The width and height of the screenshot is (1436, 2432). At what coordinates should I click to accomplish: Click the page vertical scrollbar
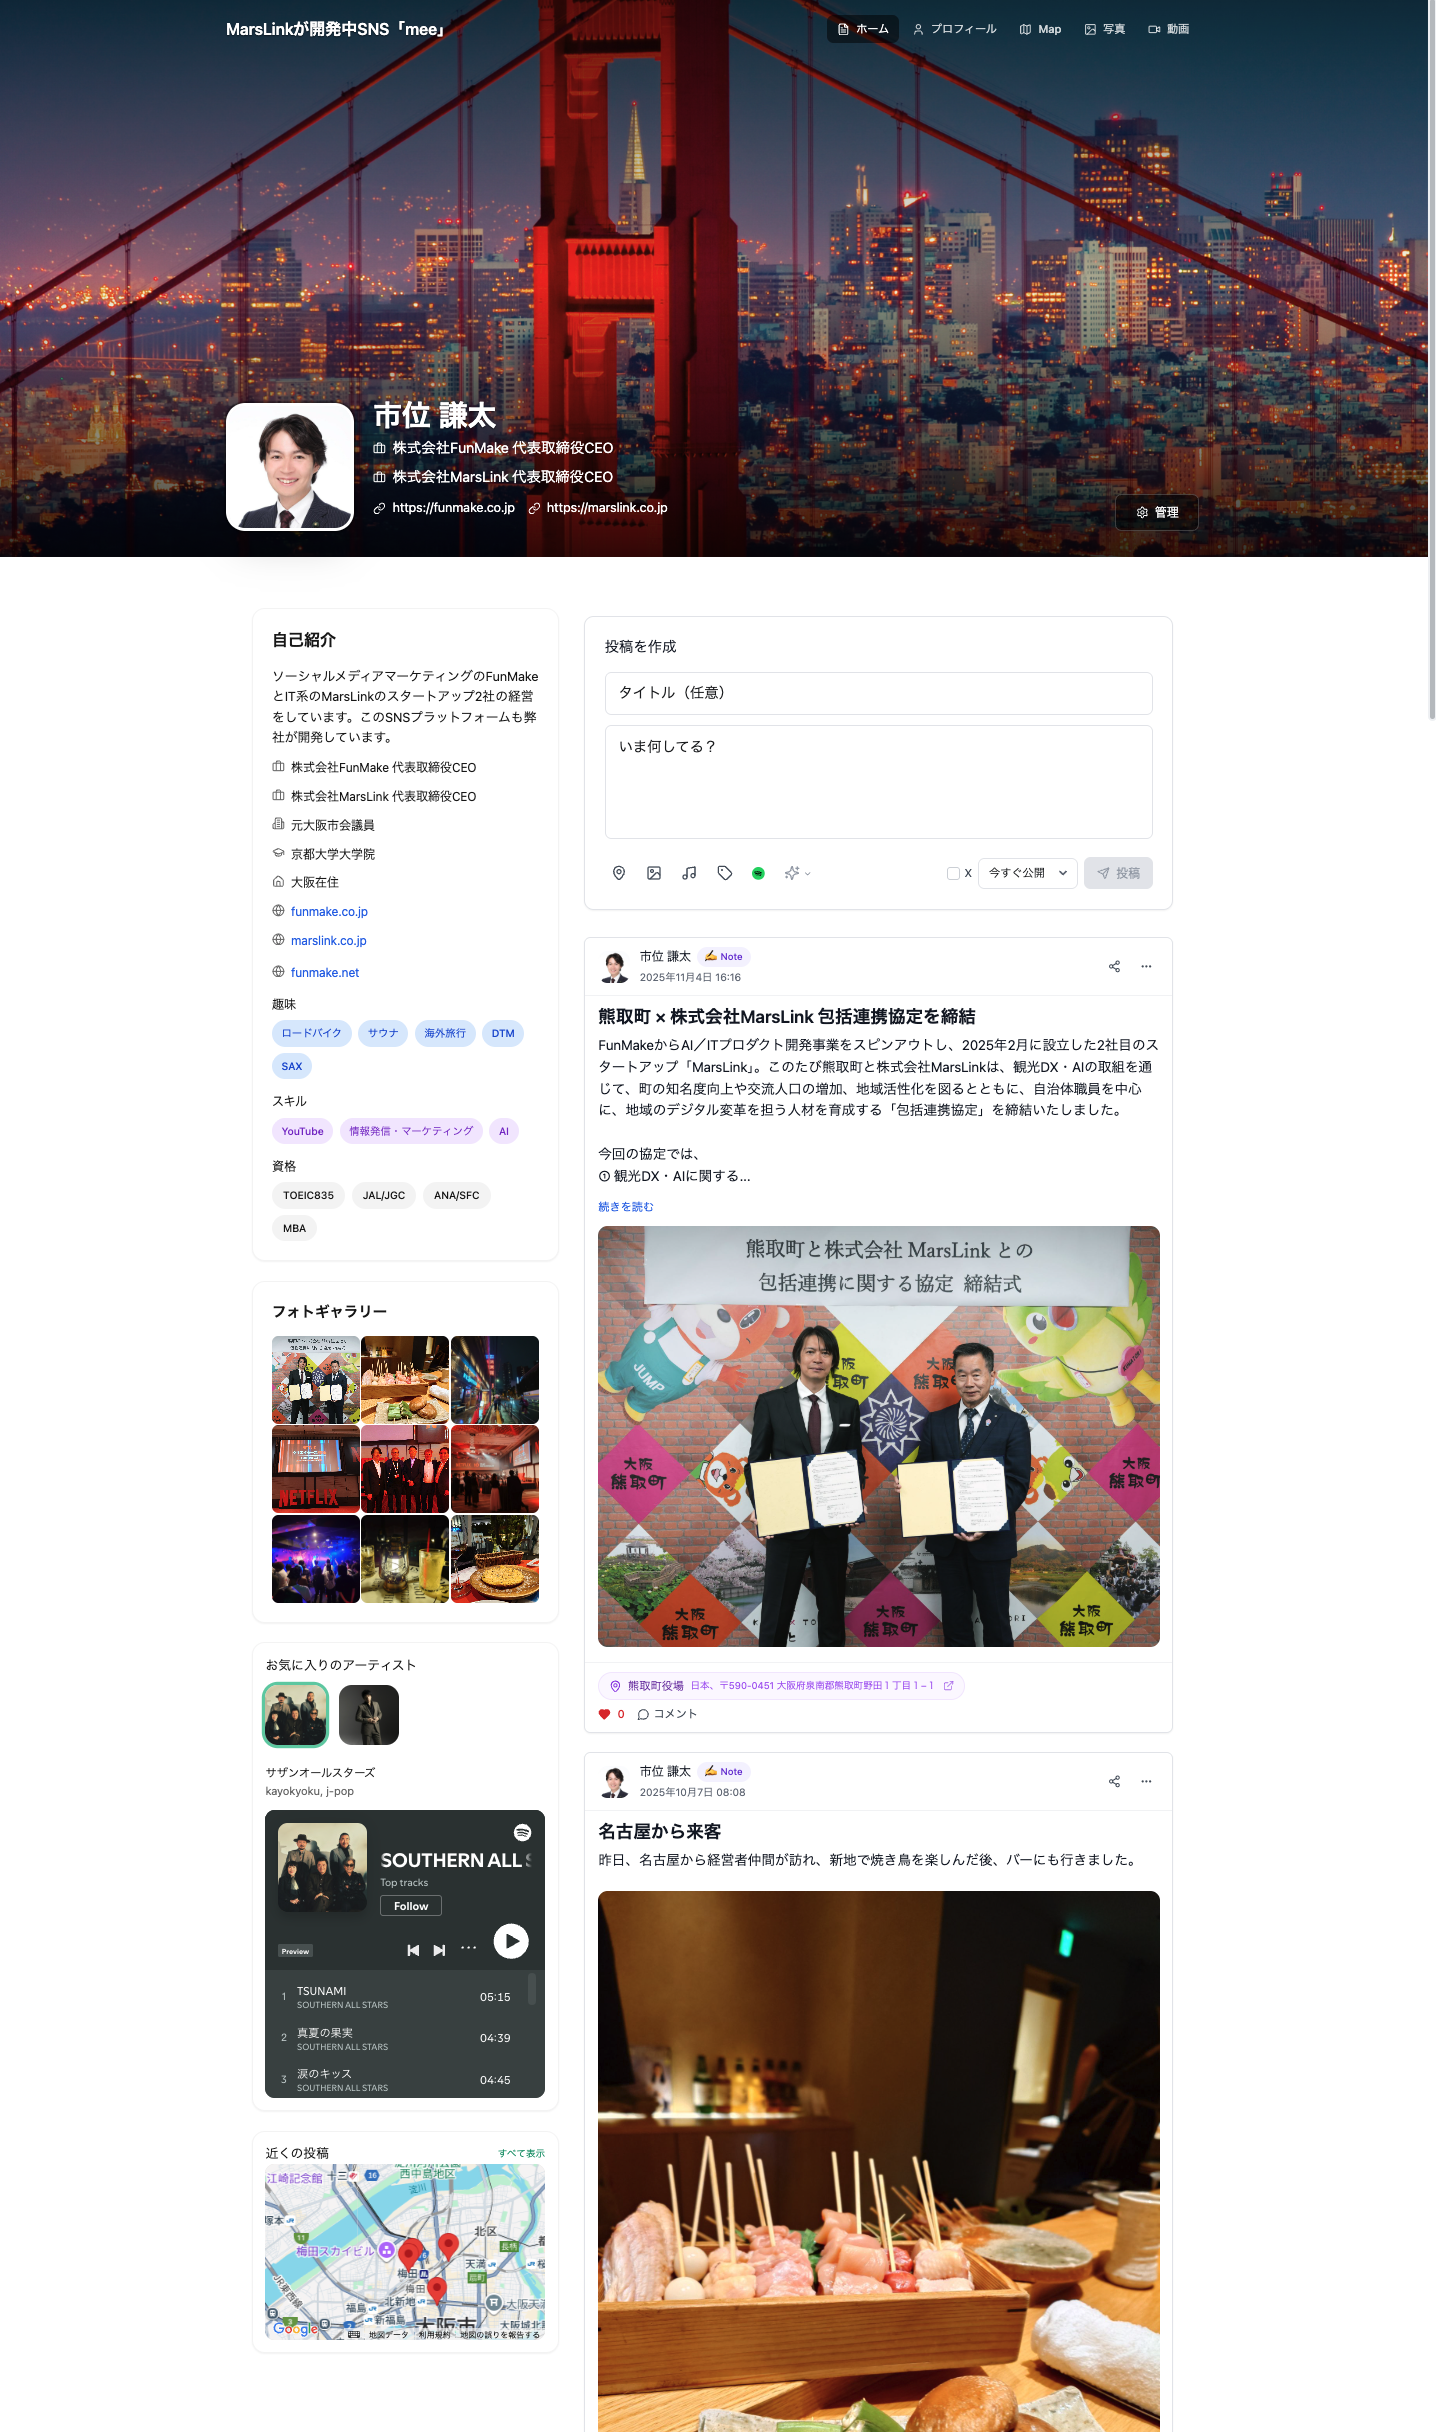tap(1432, 360)
